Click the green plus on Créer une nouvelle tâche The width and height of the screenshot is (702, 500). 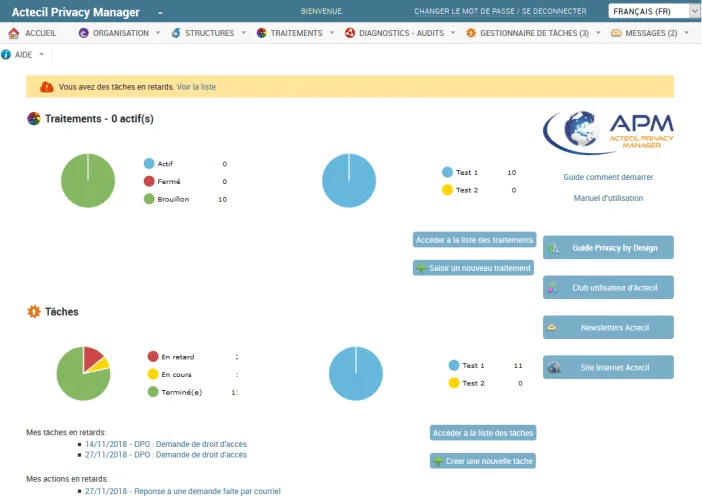438,461
